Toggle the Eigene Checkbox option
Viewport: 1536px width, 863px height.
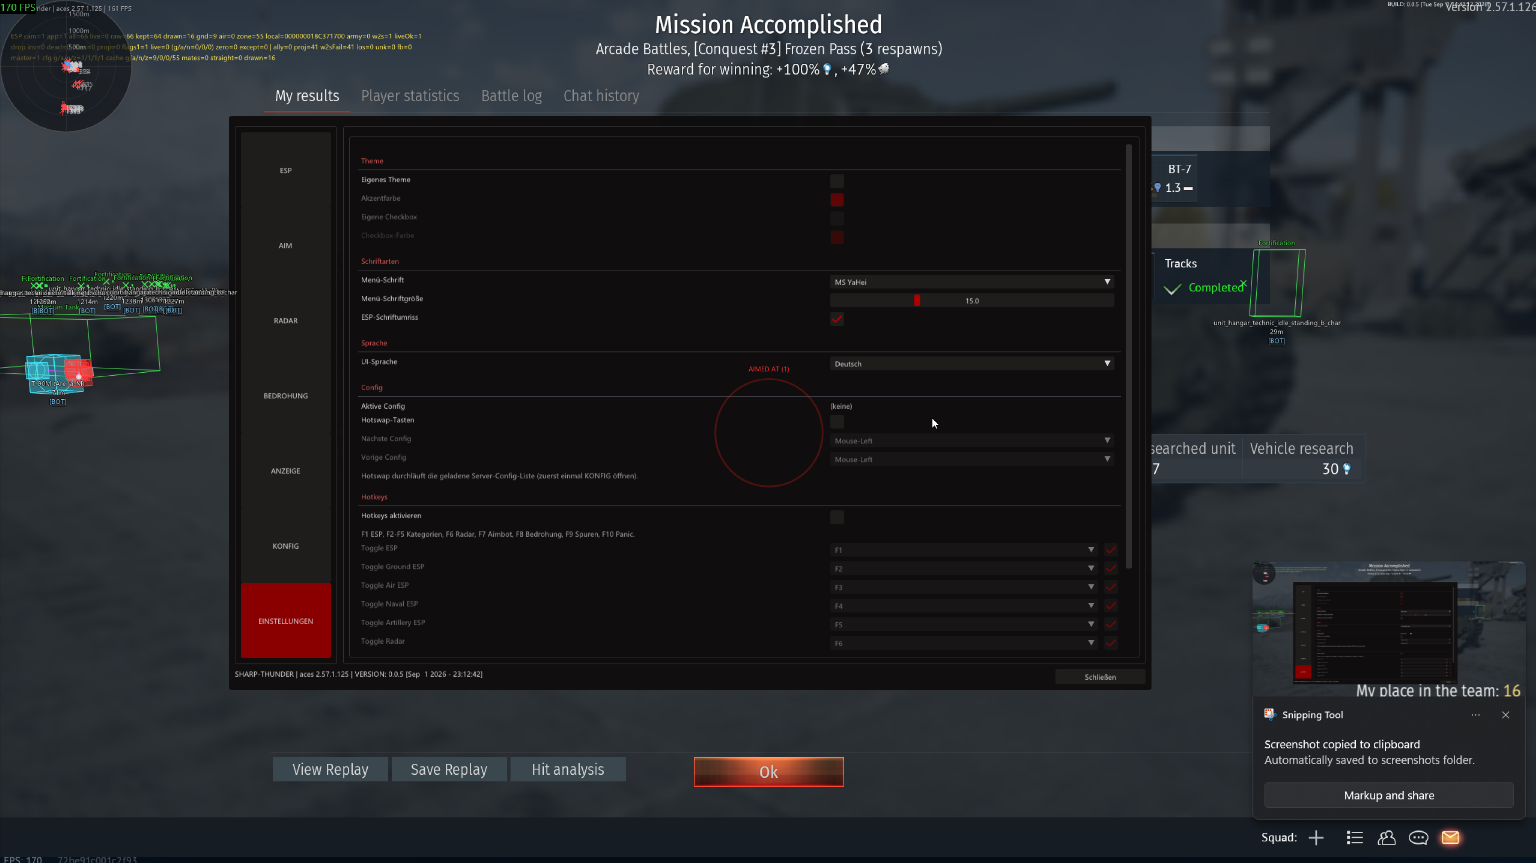point(837,218)
